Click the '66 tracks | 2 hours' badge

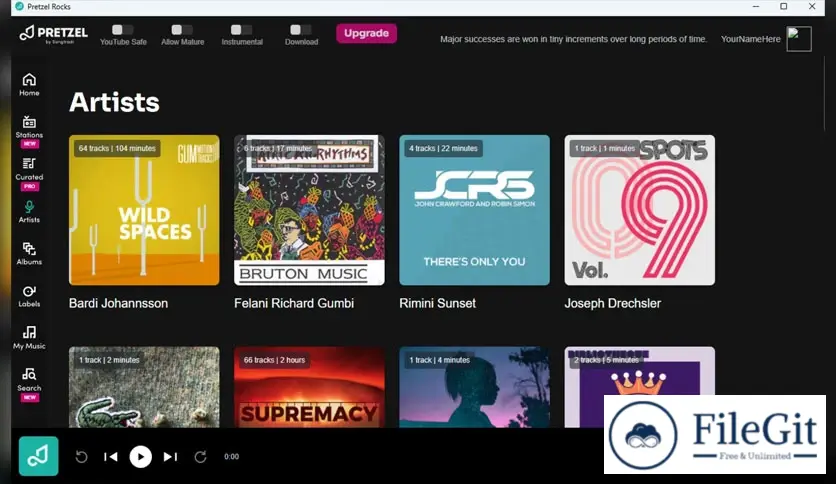275,360
